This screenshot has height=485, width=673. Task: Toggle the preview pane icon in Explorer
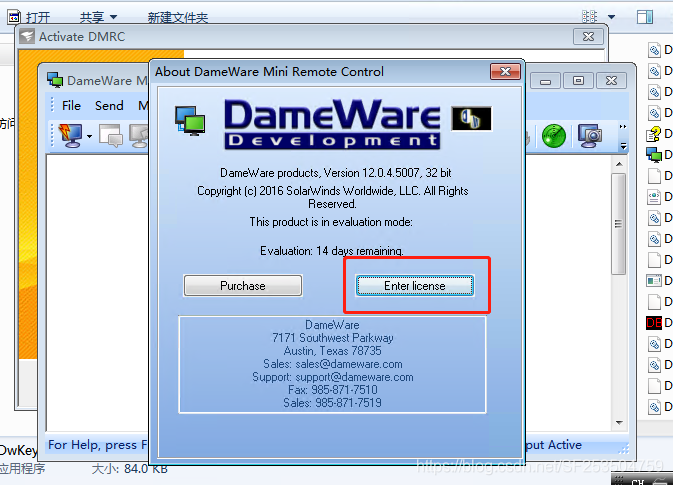(x=645, y=17)
